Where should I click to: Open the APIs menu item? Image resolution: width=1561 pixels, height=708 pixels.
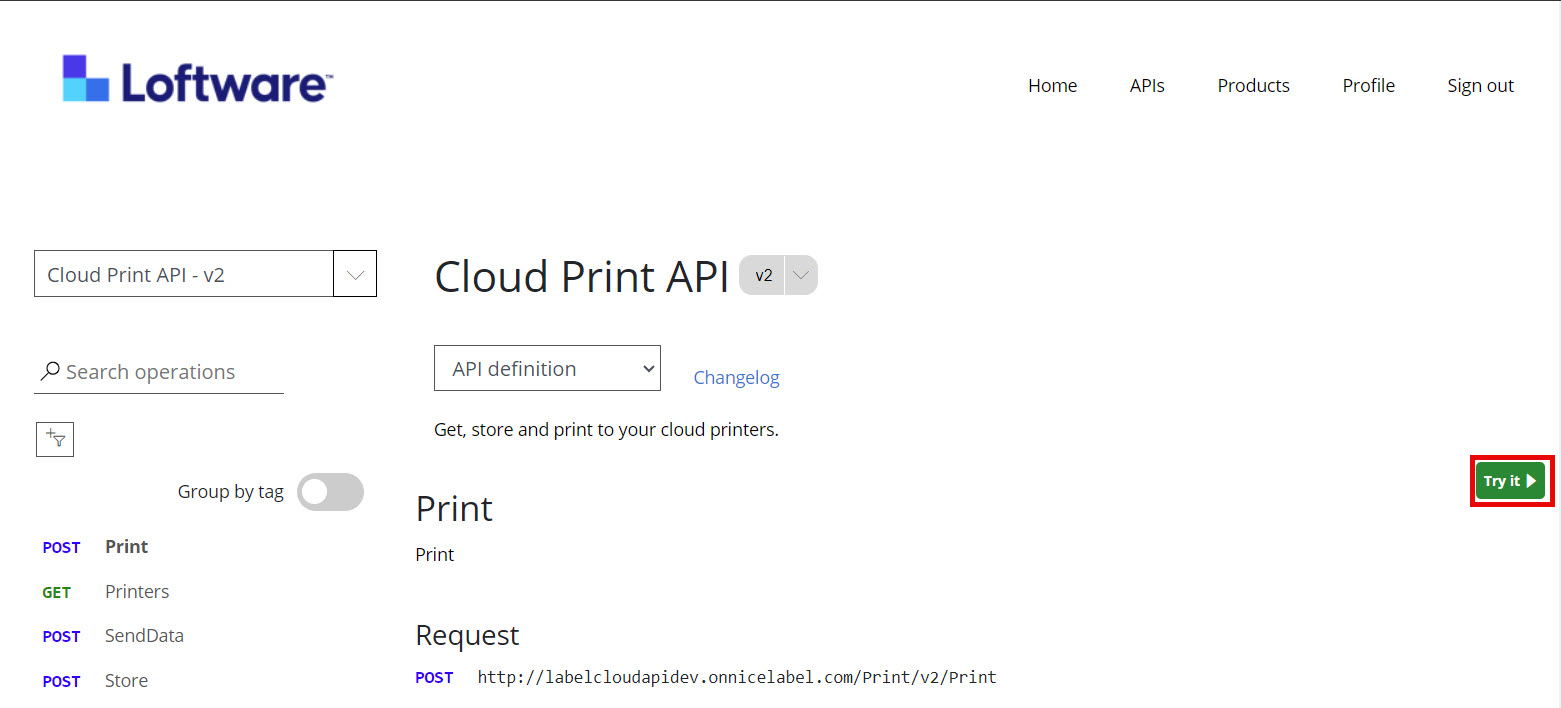pyautogui.click(x=1147, y=86)
